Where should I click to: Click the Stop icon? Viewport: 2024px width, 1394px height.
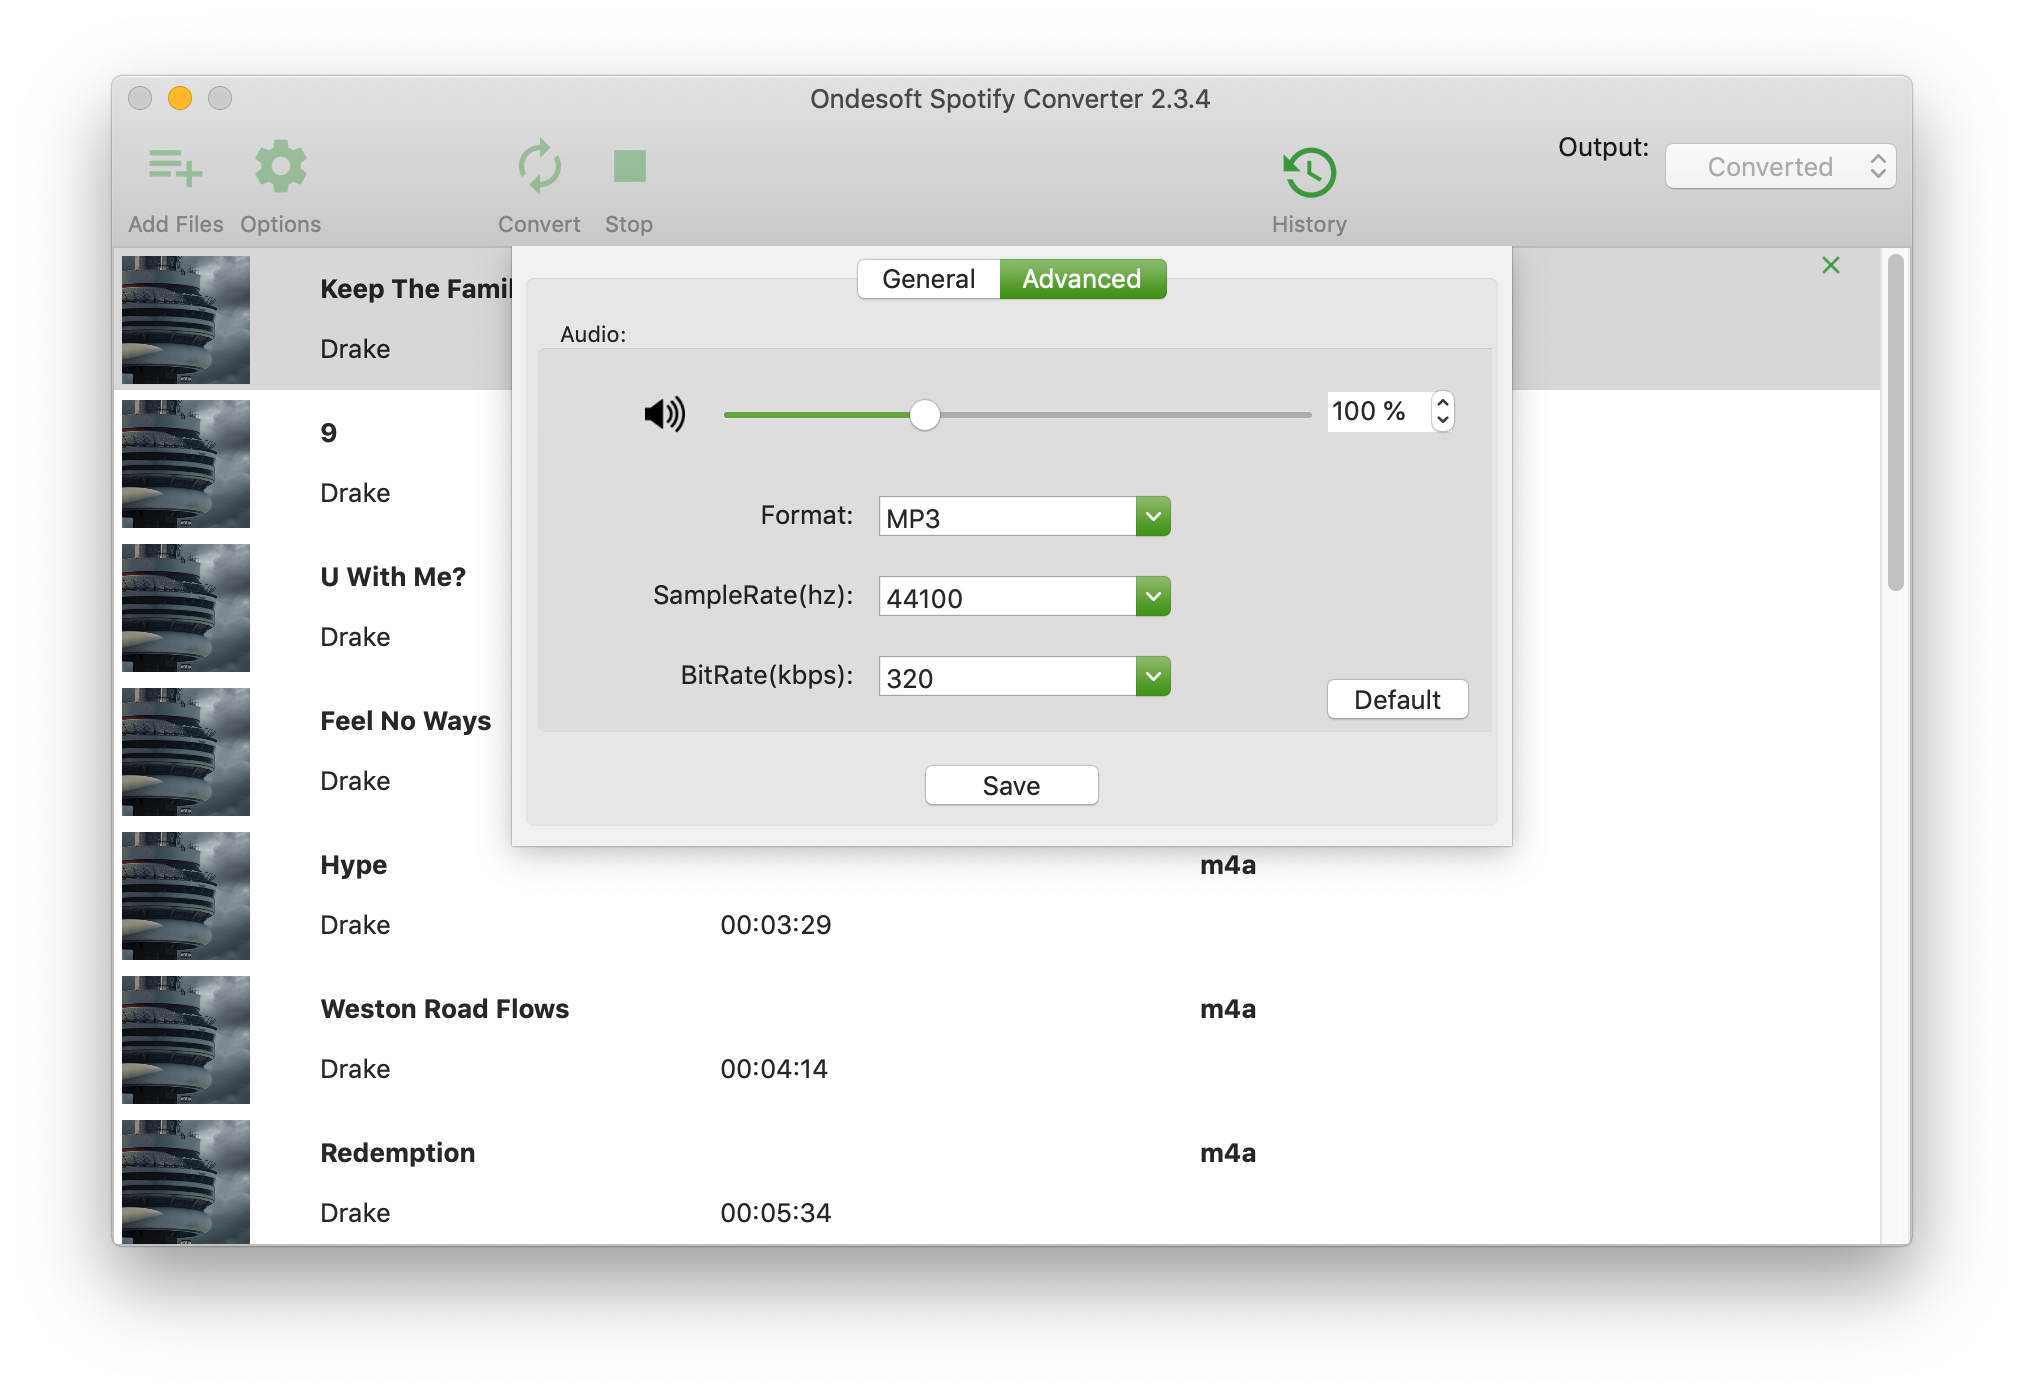(x=626, y=166)
